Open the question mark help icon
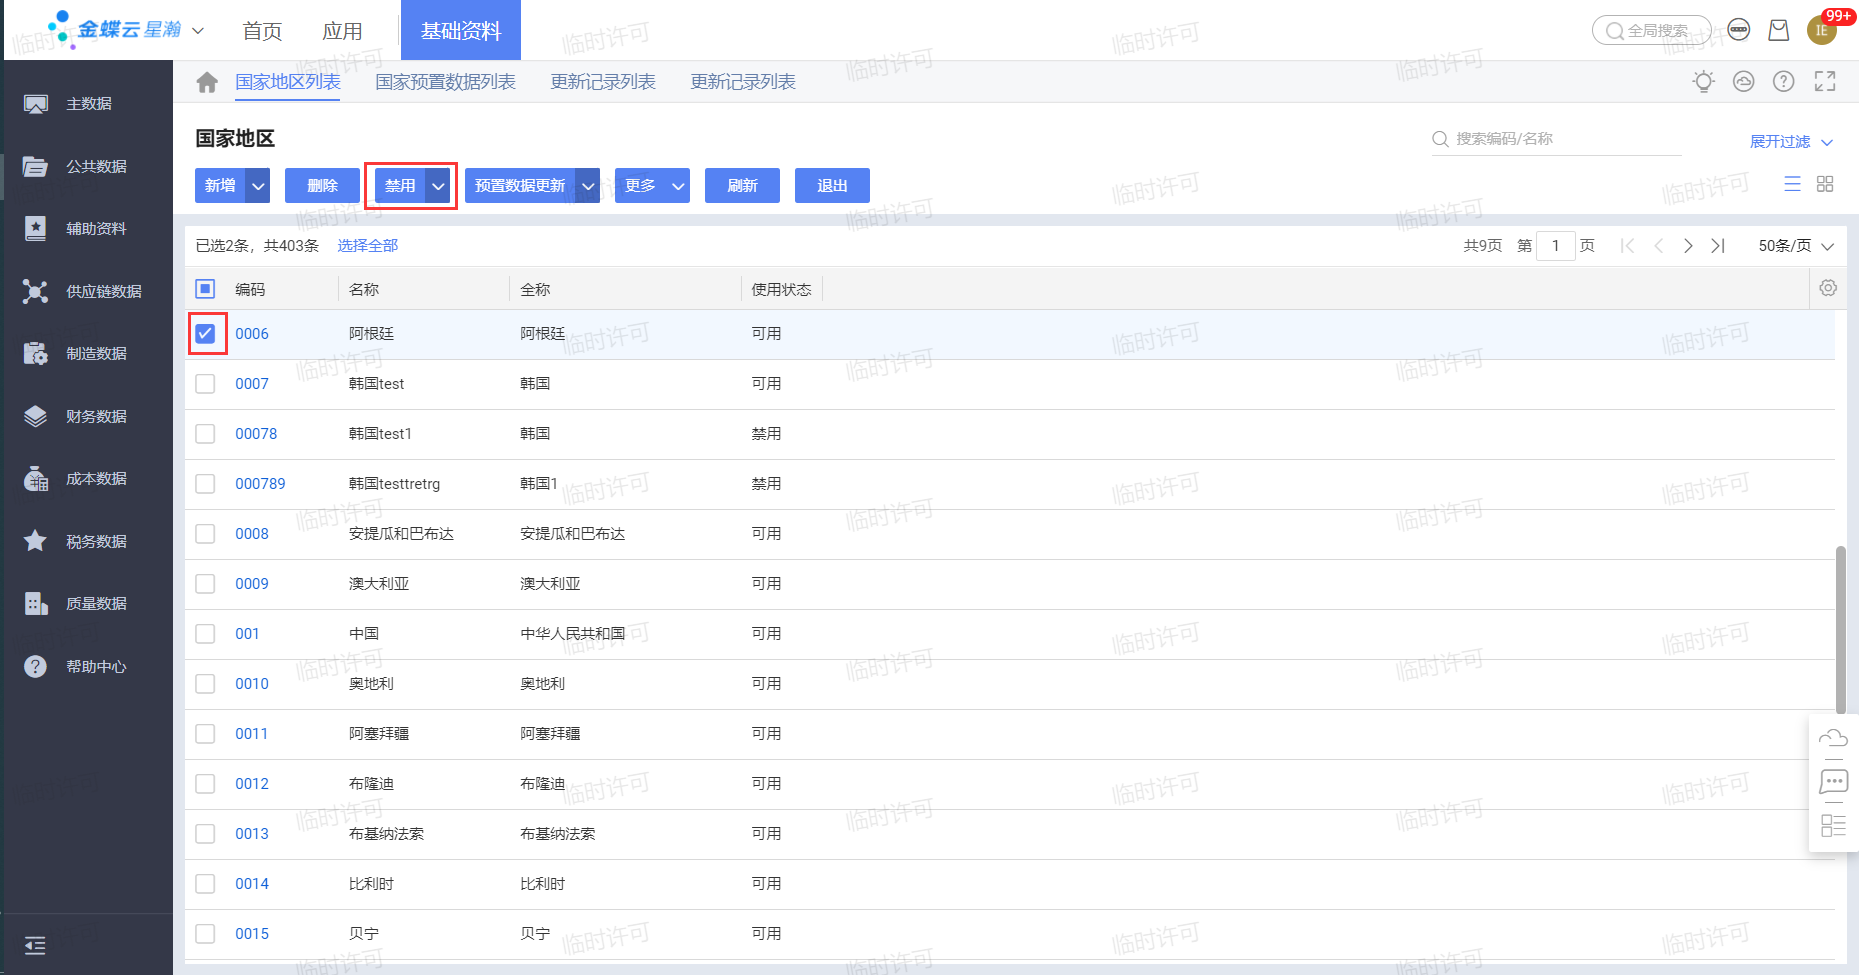This screenshot has width=1859, height=975. tap(1784, 82)
